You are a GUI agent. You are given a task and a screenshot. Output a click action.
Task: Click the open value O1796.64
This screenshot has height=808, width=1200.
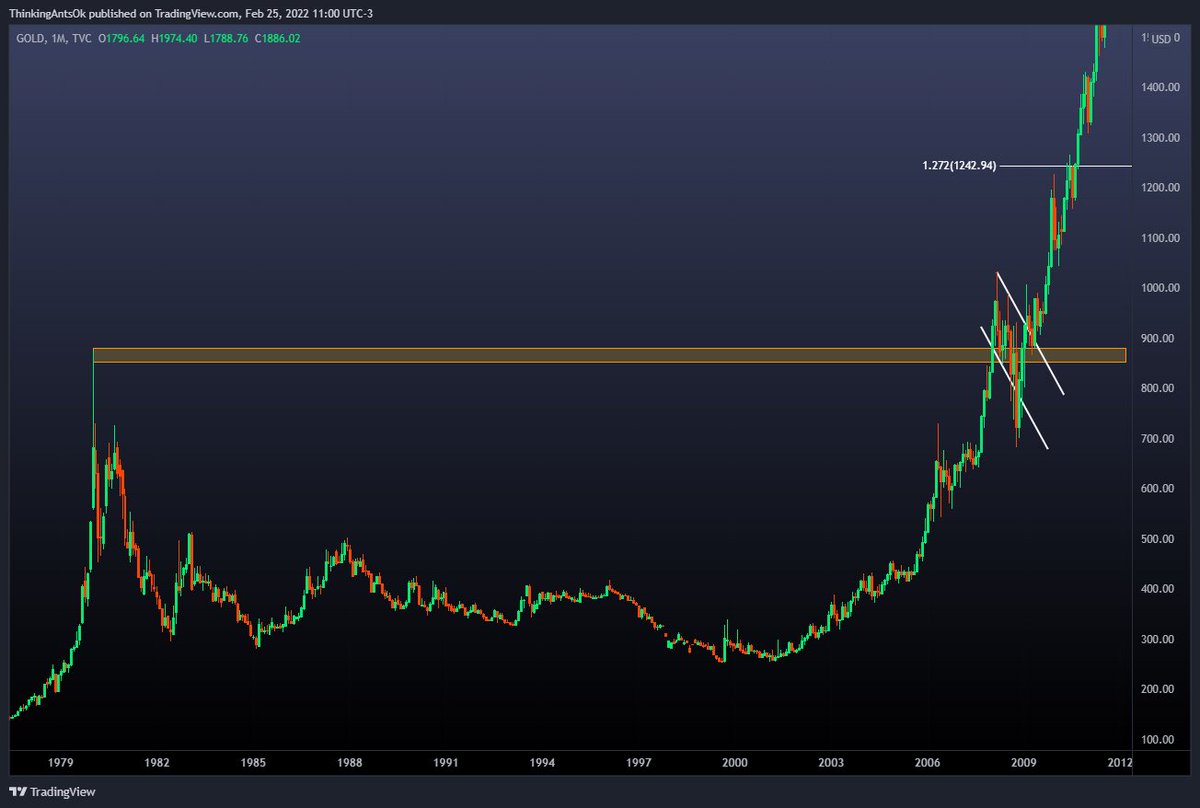tap(124, 38)
